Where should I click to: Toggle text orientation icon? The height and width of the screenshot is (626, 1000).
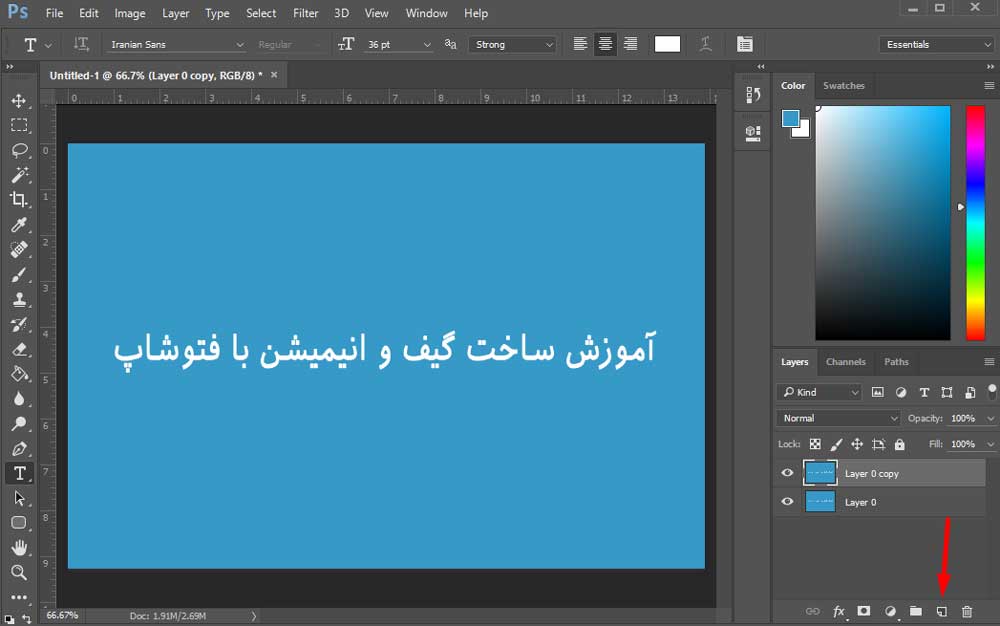click(x=81, y=44)
